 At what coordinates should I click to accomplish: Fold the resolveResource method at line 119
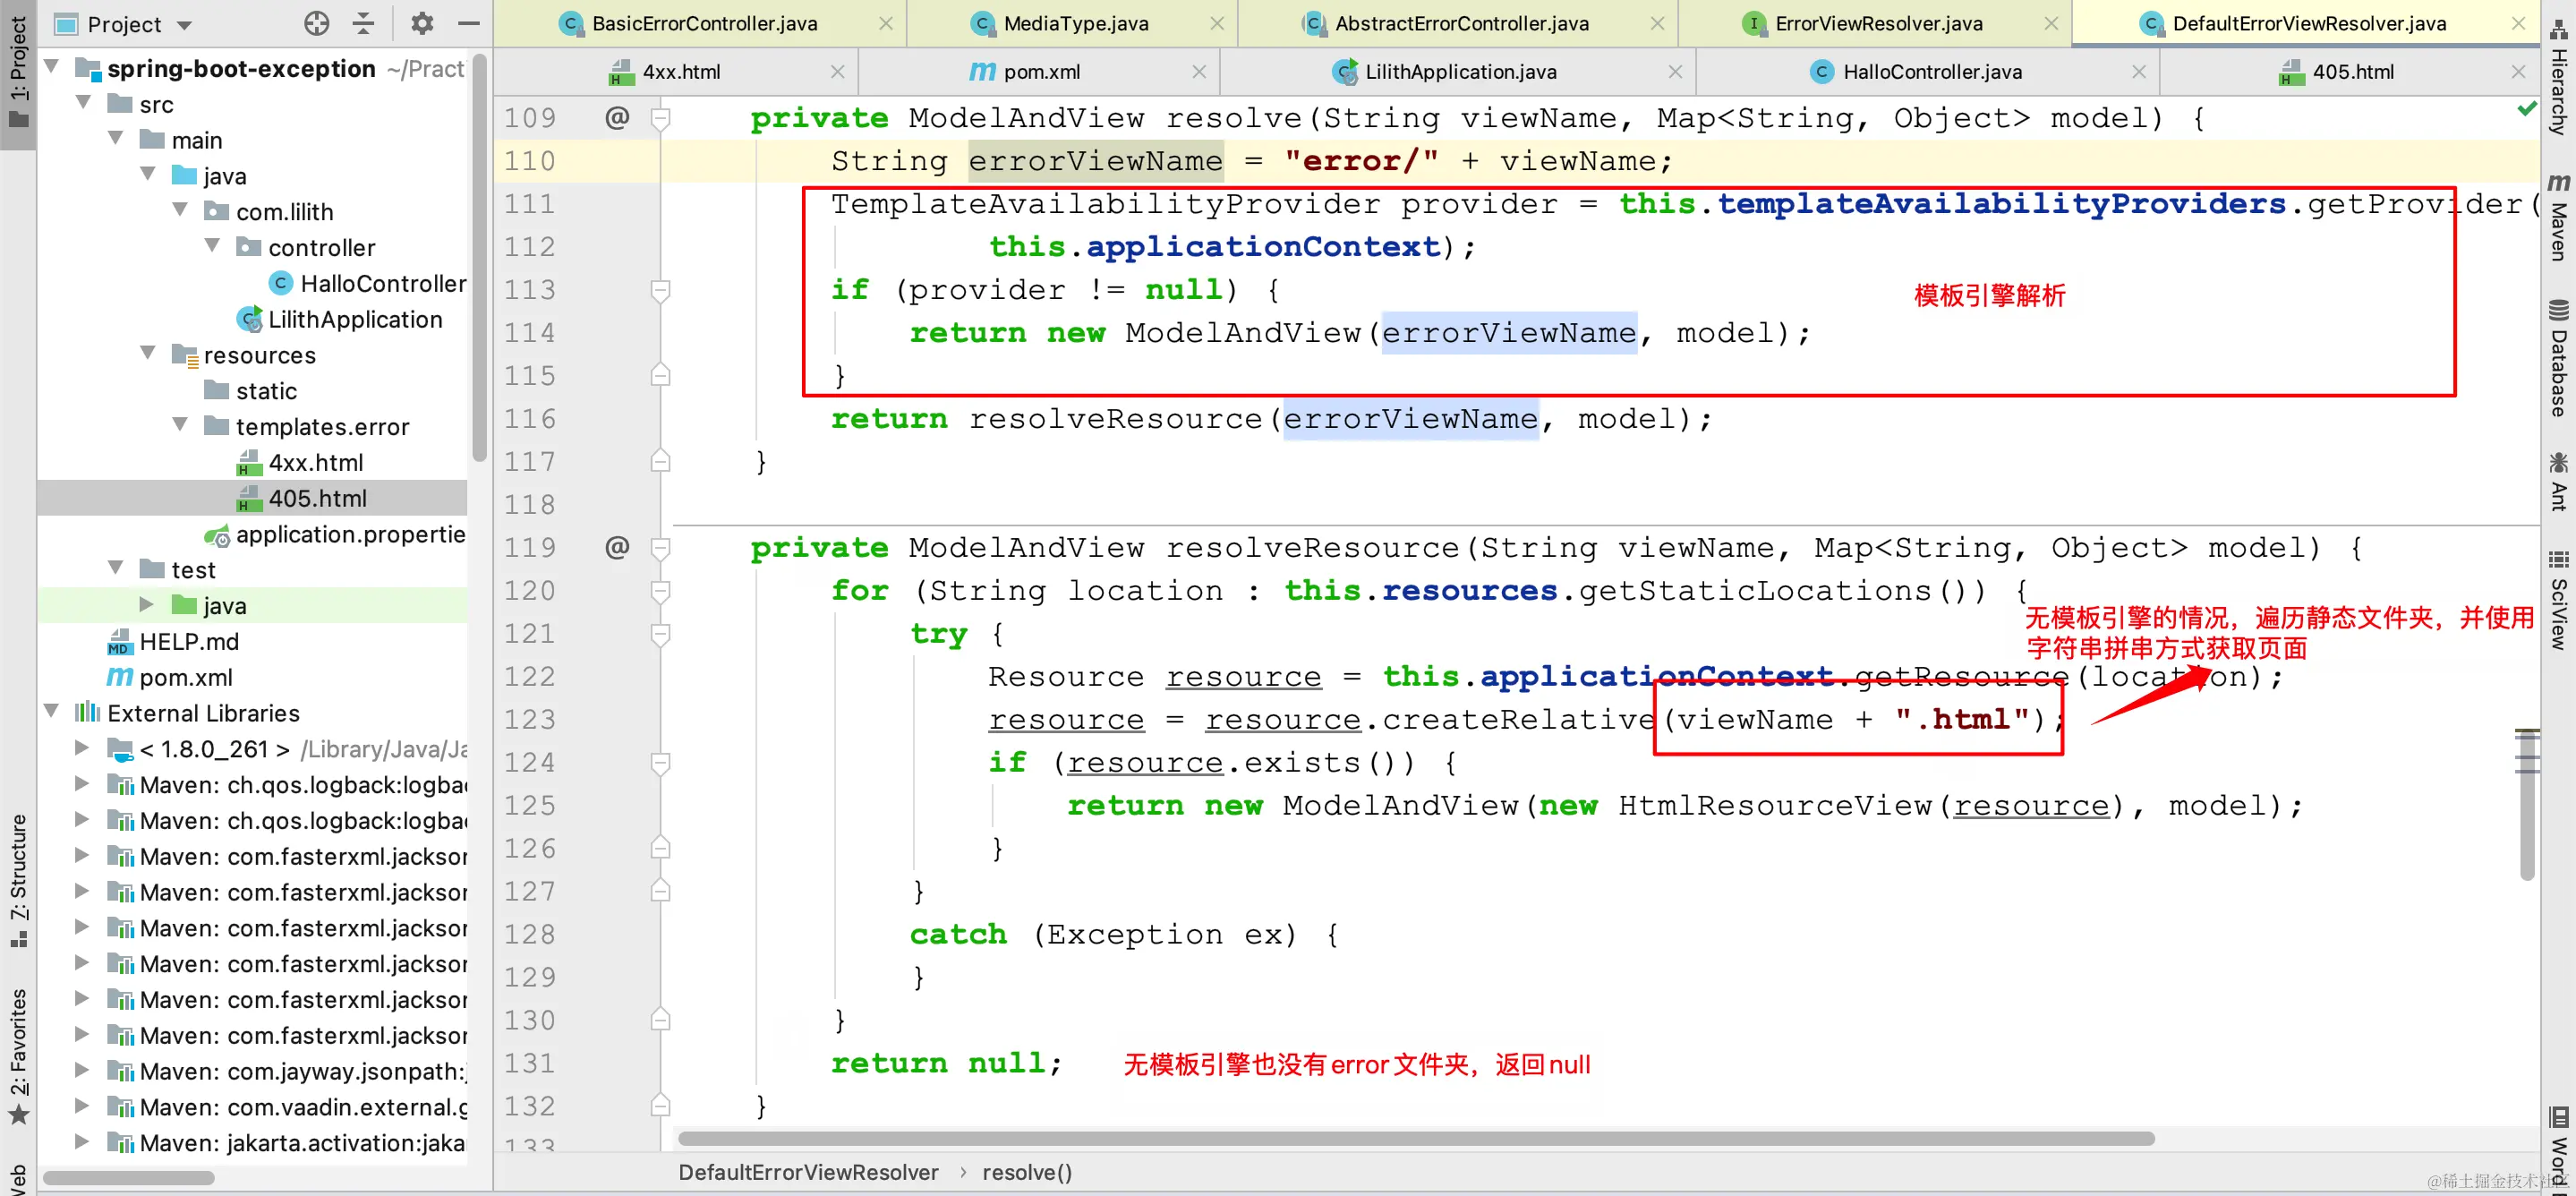click(660, 549)
